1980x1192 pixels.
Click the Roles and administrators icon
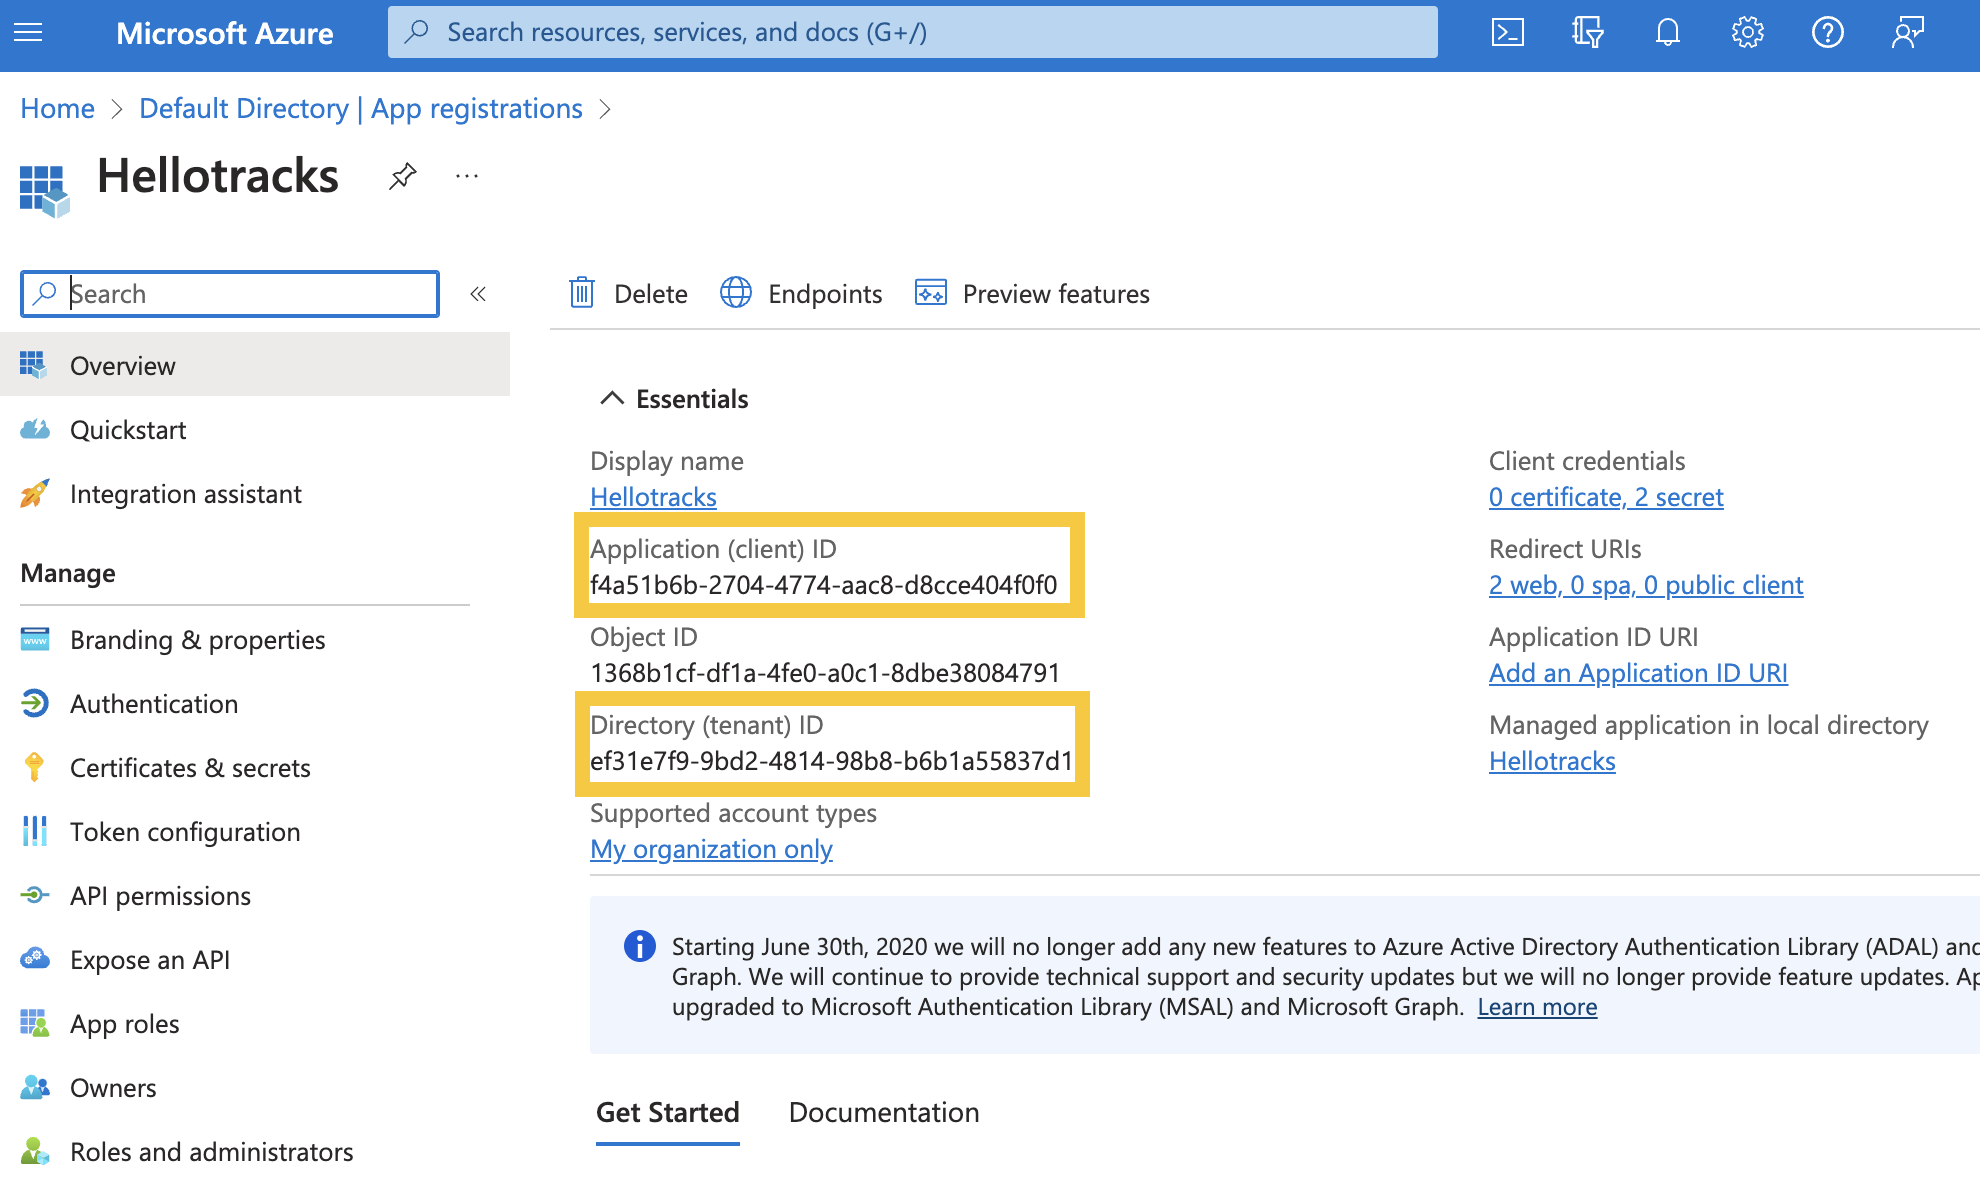click(x=35, y=1152)
